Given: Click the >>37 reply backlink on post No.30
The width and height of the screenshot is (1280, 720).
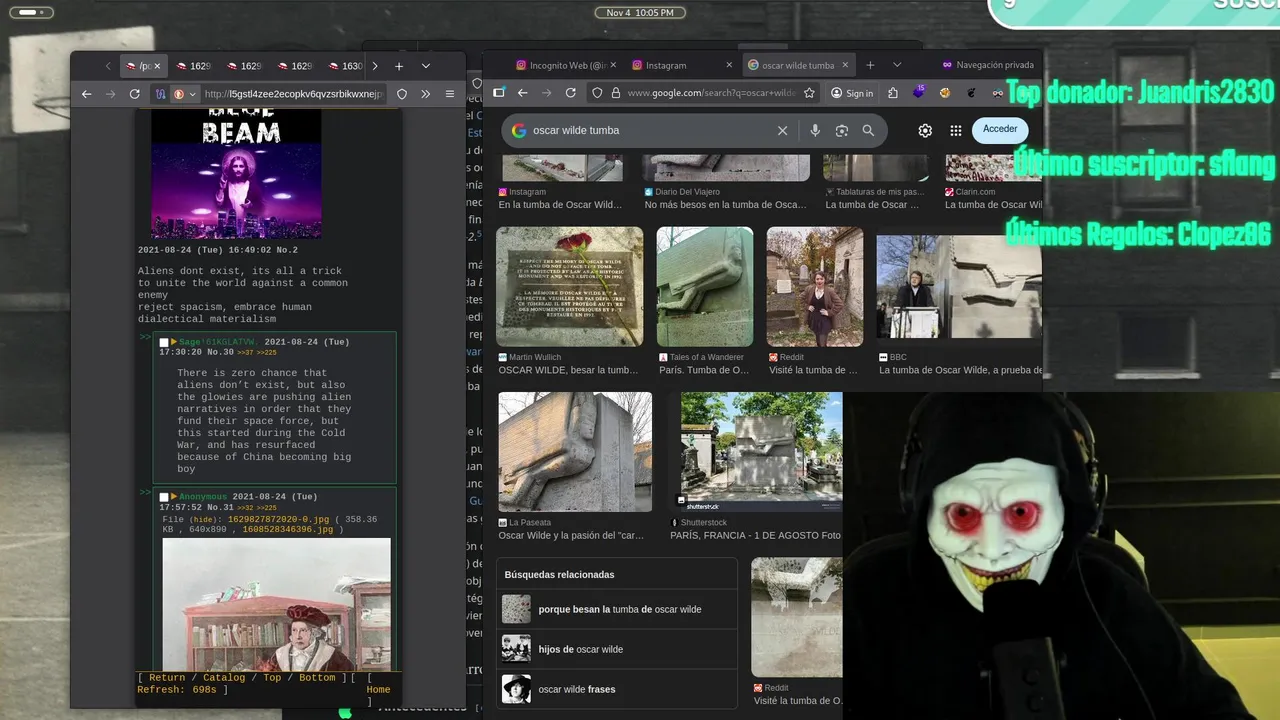Looking at the screenshot, I should point(245,352).
